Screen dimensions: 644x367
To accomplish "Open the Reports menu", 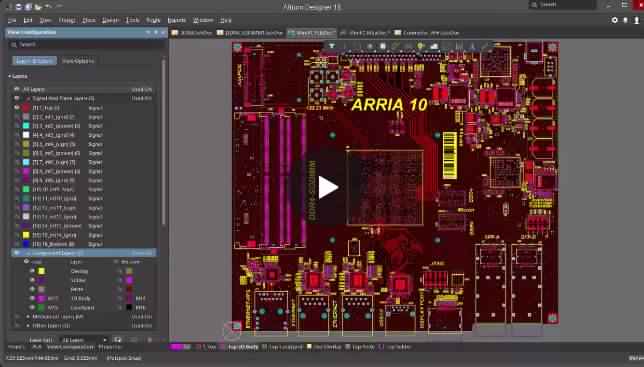I will point(177,20).
